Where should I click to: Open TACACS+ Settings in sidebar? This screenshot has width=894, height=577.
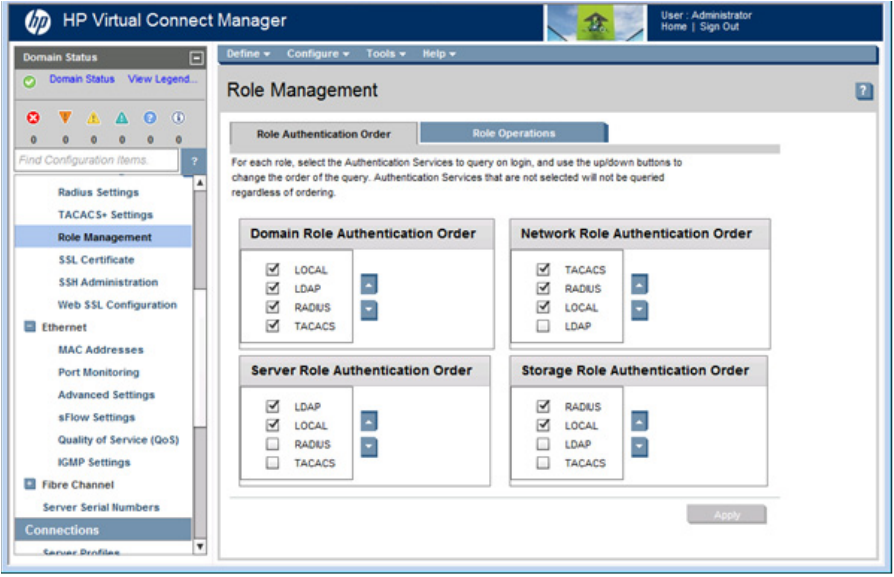click(105, 214)
